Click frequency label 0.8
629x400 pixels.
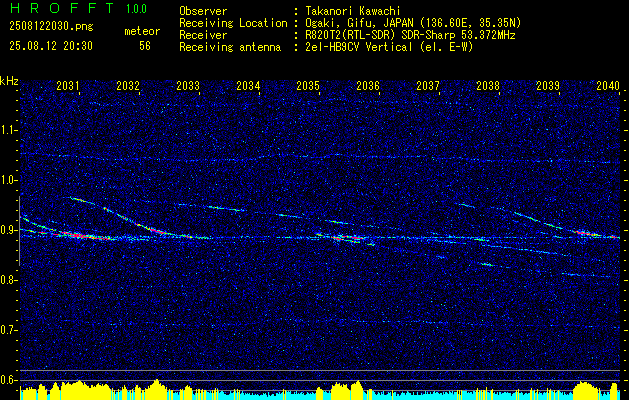click(9, 280)
